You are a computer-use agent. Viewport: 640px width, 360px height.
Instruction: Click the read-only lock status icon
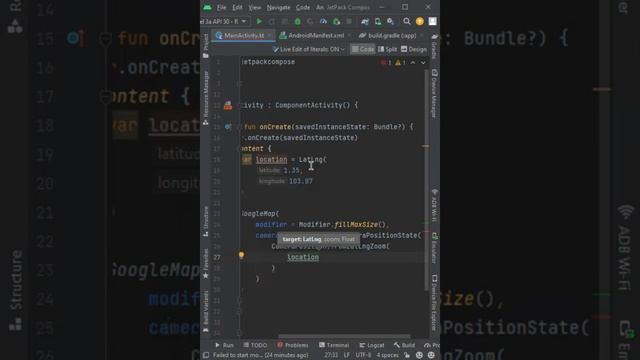pyautogui.click(x=407, y=355)
